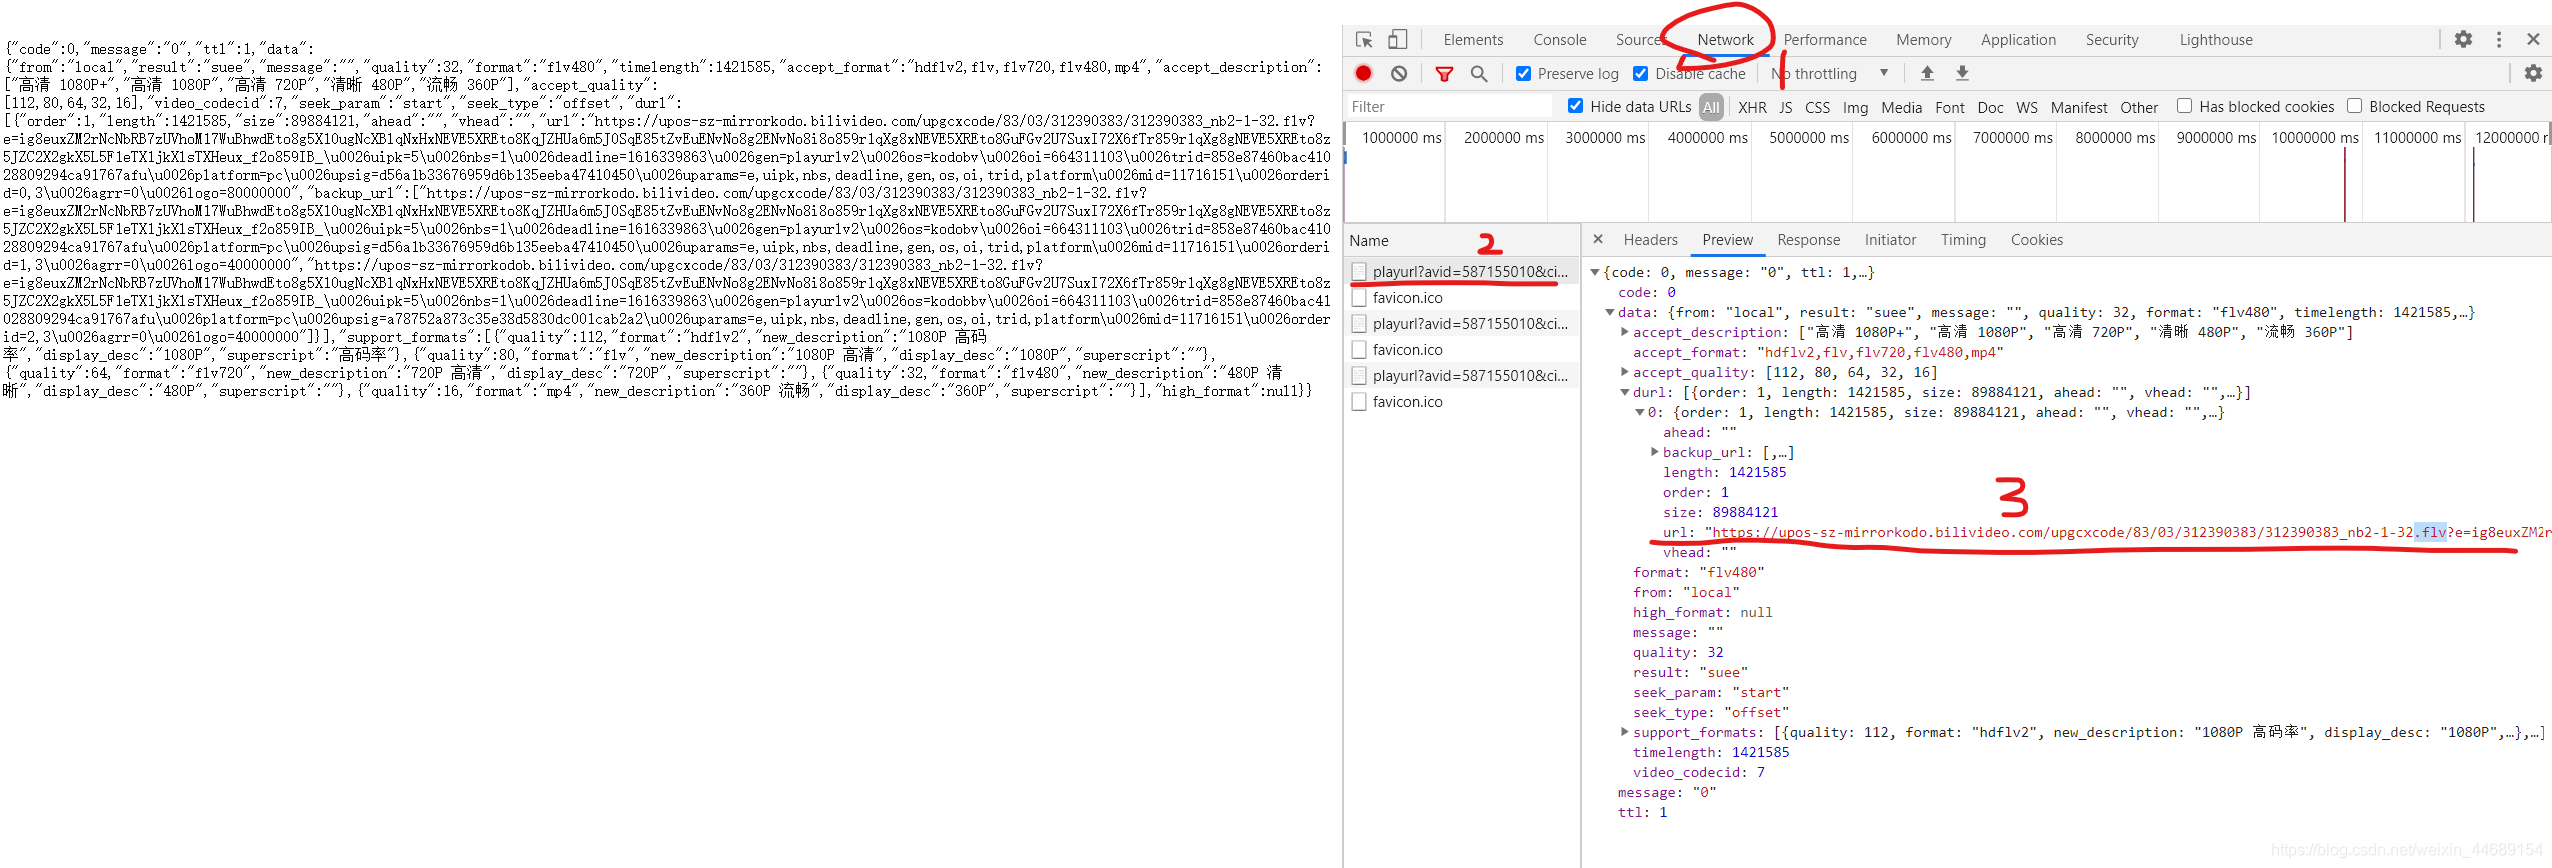Screen dimensions: 2552x868
Task: Filter requests by Font
Action: 1949,107
